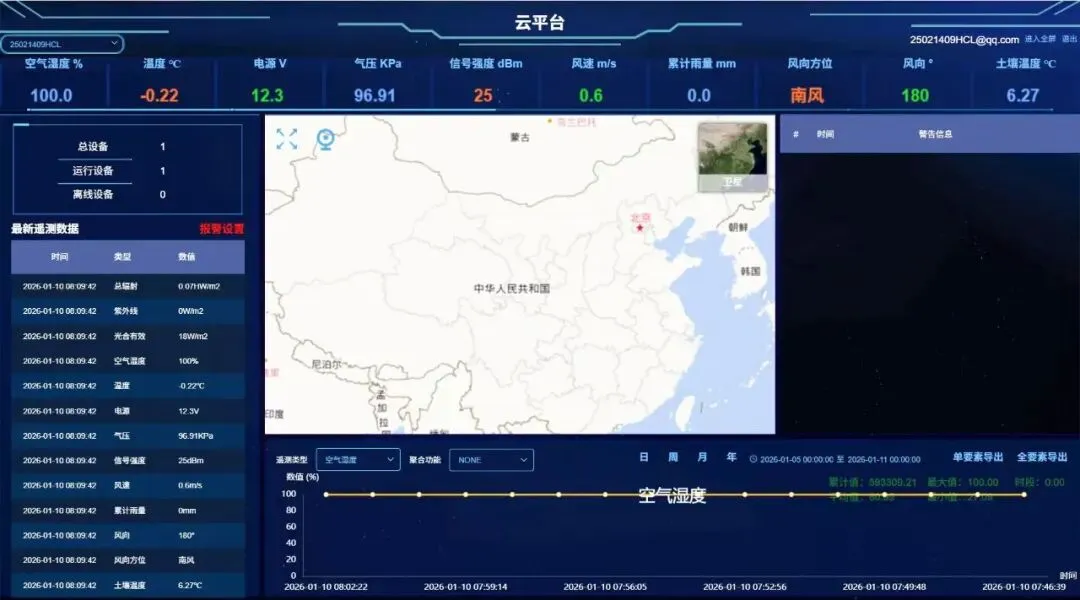Select the 总辐射 row in telemetry table
Screen dimensions: 1080x600
click(x=127, y=286)
